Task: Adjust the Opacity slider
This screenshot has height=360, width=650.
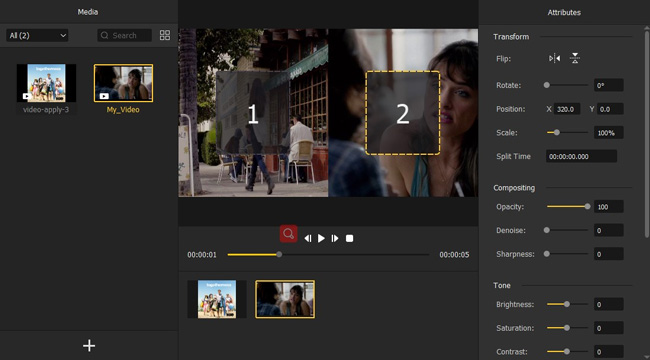Action: 567,206
